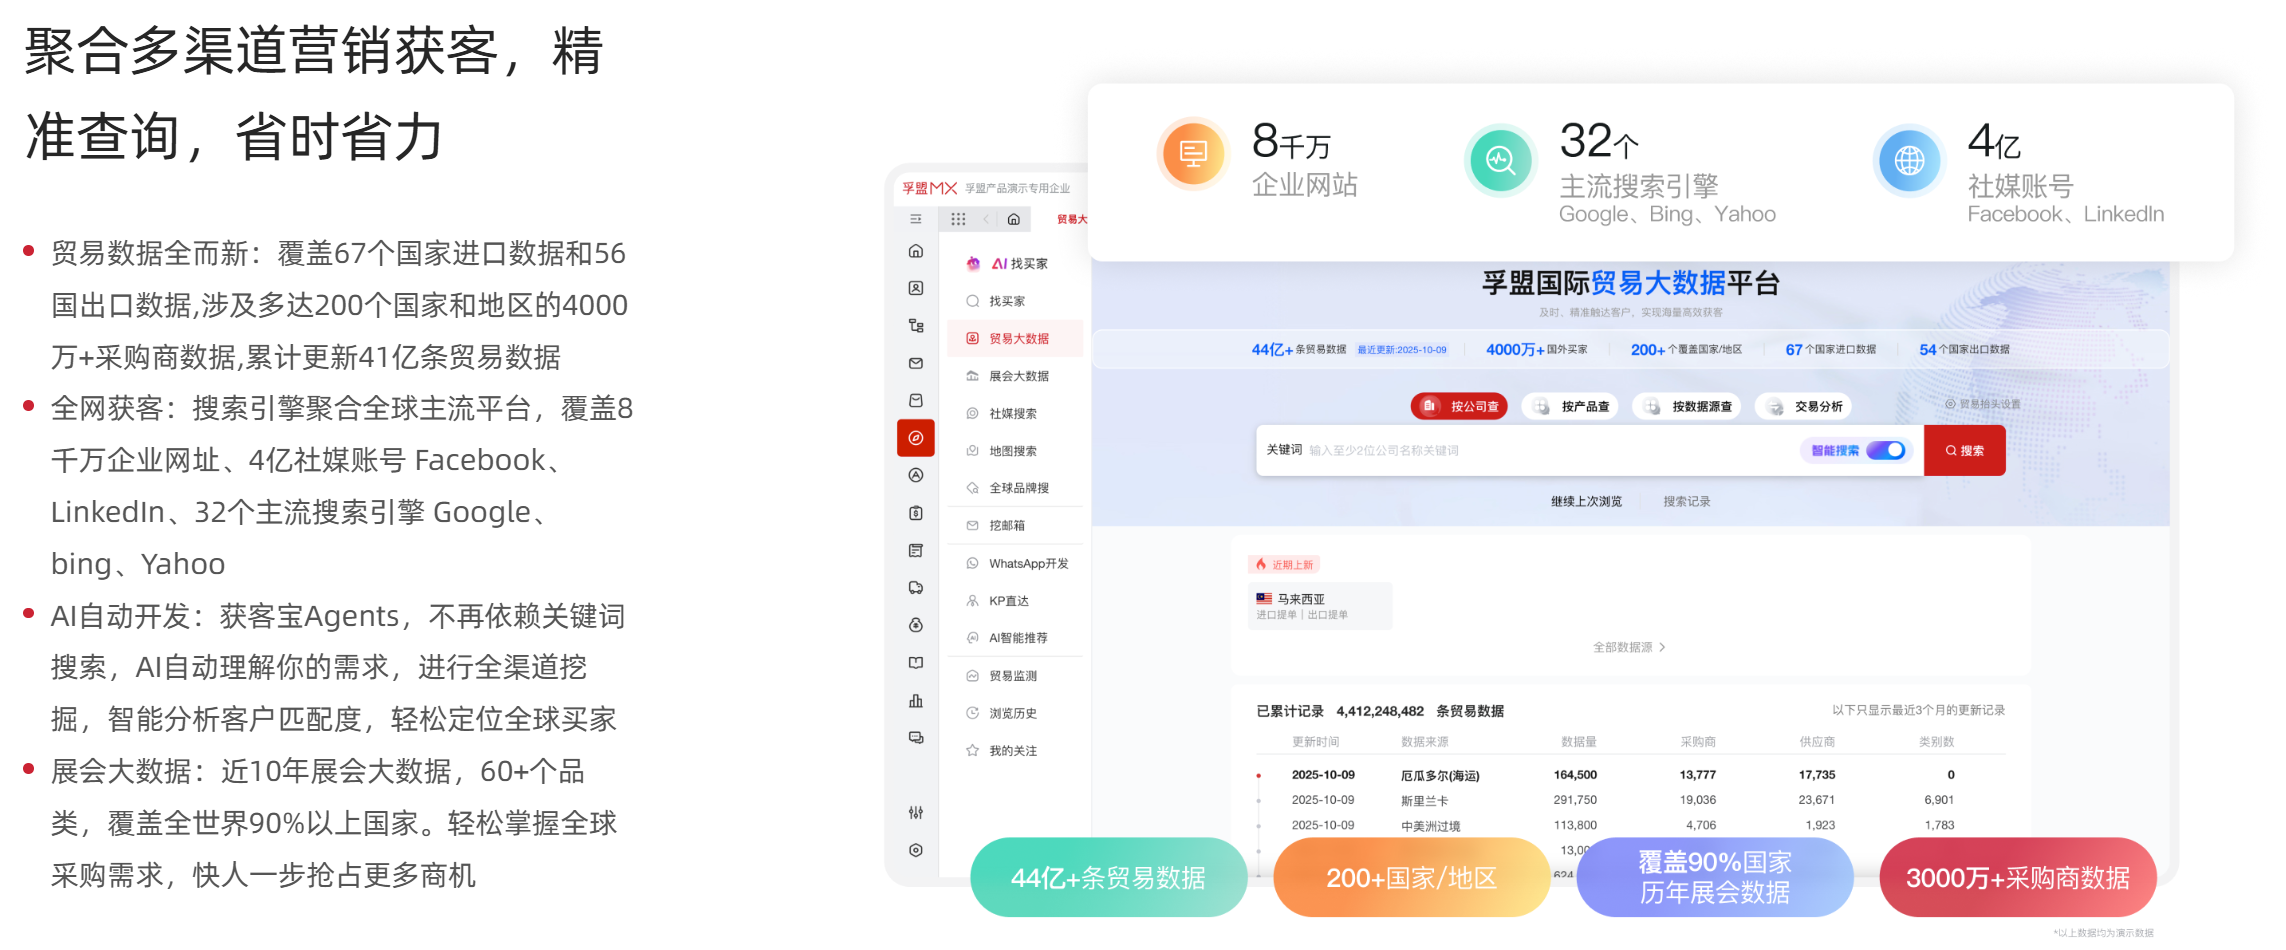Viewport: 2286px width, 950px height.
Task: Open 社媒搜索 in the side menu
Action: (x=1015, y=413)
